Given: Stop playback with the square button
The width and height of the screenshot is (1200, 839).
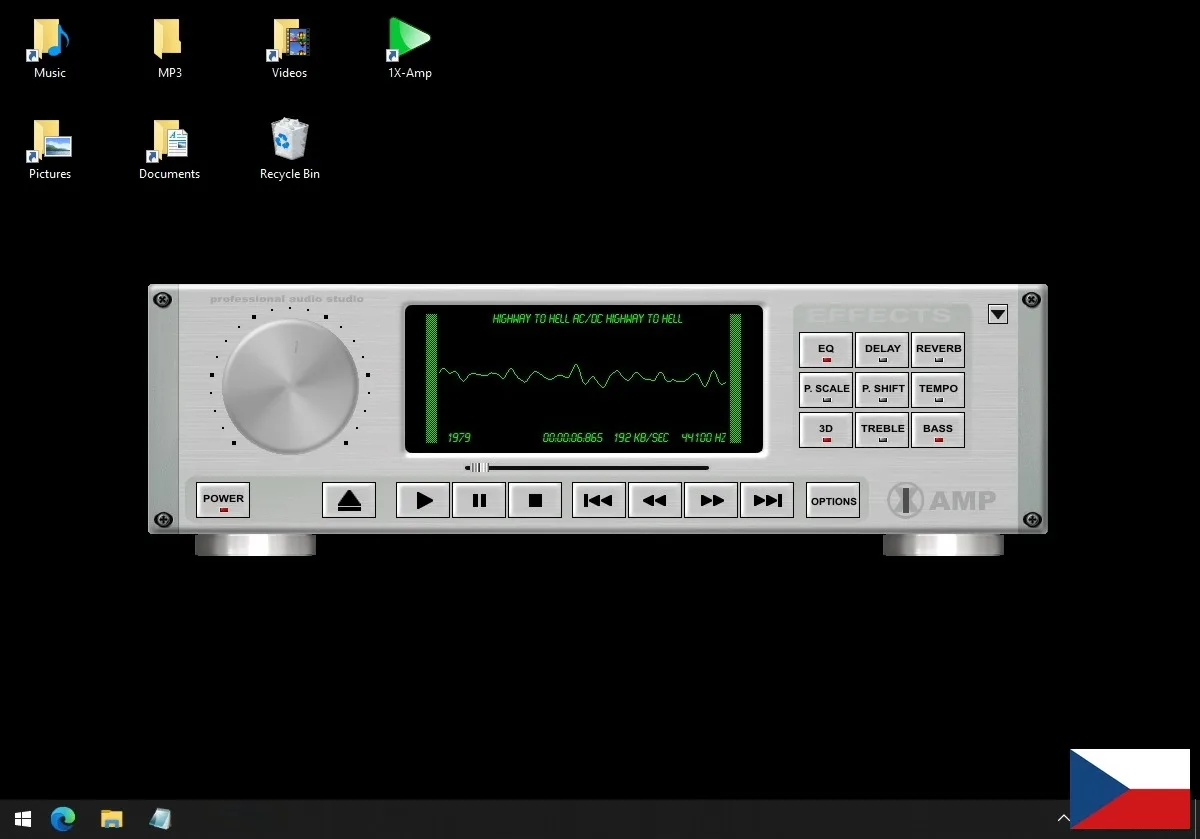Looking at the screenshot, I should 535,500.
